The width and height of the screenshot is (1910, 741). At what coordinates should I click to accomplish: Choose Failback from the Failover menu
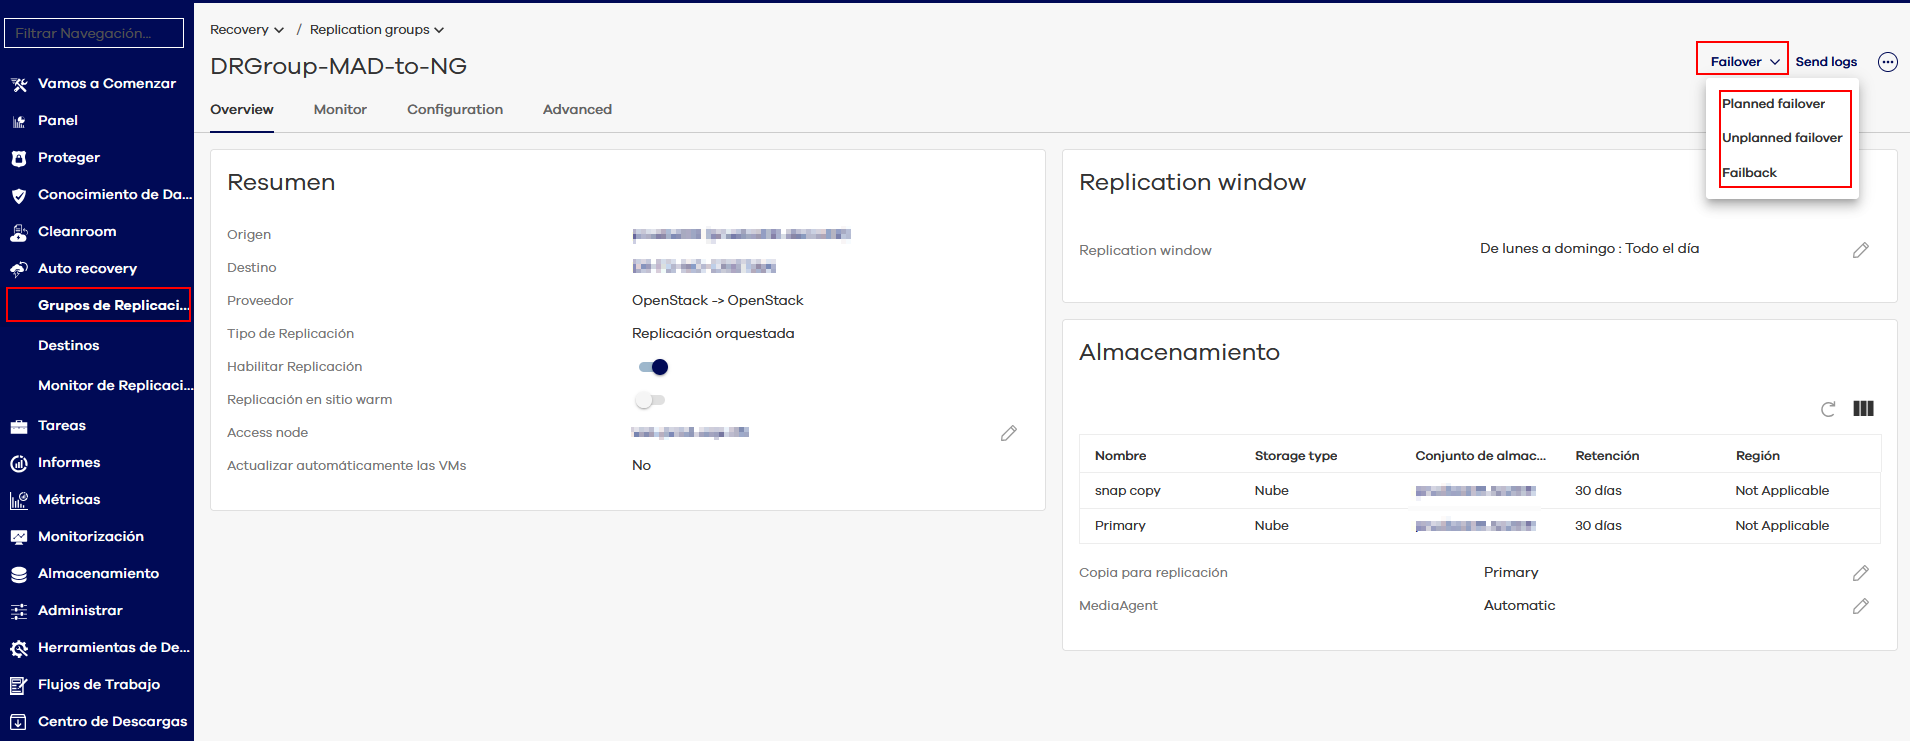(x=1749, y=173)
